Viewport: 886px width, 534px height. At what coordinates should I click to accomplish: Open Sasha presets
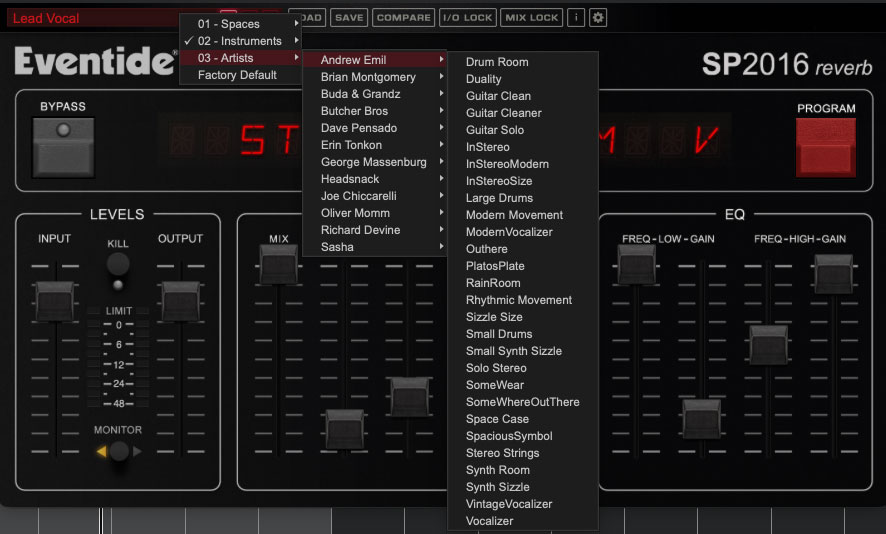click(375, 247)
